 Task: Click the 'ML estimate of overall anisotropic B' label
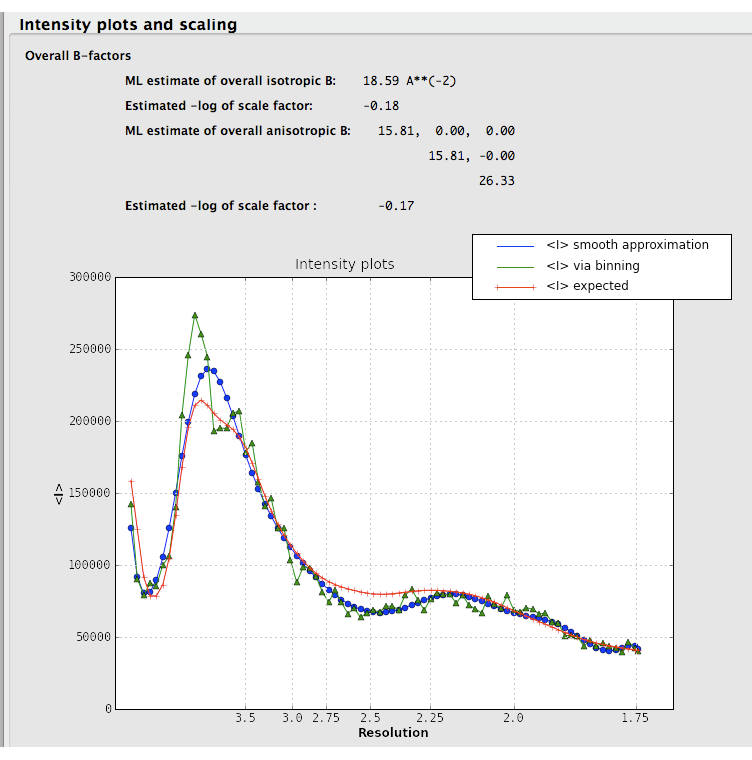(237, 131)
